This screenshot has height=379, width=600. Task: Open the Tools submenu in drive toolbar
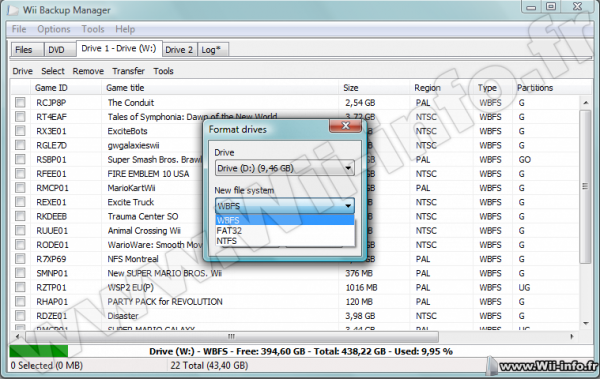(163, 71)
